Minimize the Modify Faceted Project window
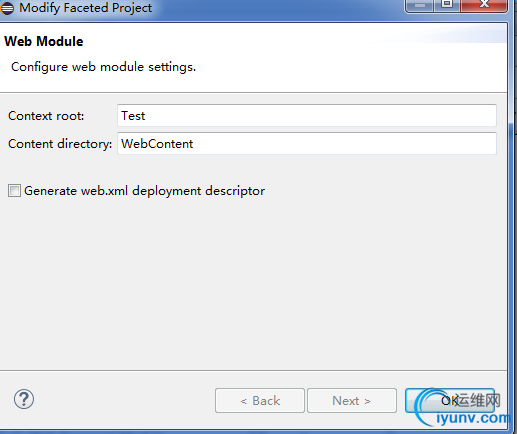The image size is (517, 434). point(419,6)
